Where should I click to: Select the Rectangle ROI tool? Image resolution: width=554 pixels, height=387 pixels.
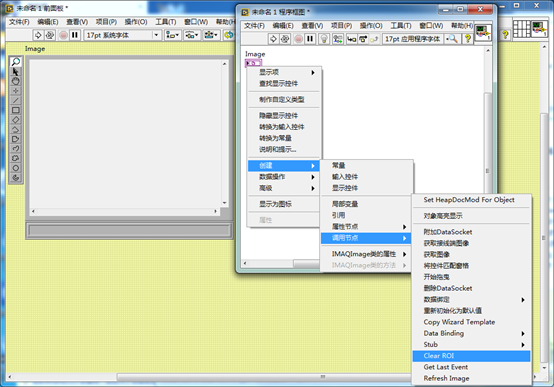(16, 110)
